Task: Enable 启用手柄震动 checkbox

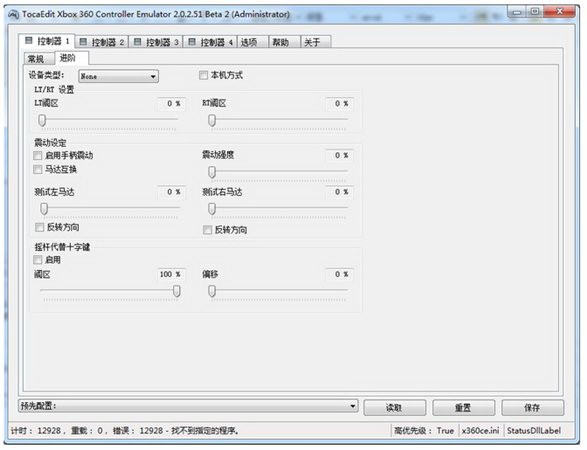Action: 38,155
